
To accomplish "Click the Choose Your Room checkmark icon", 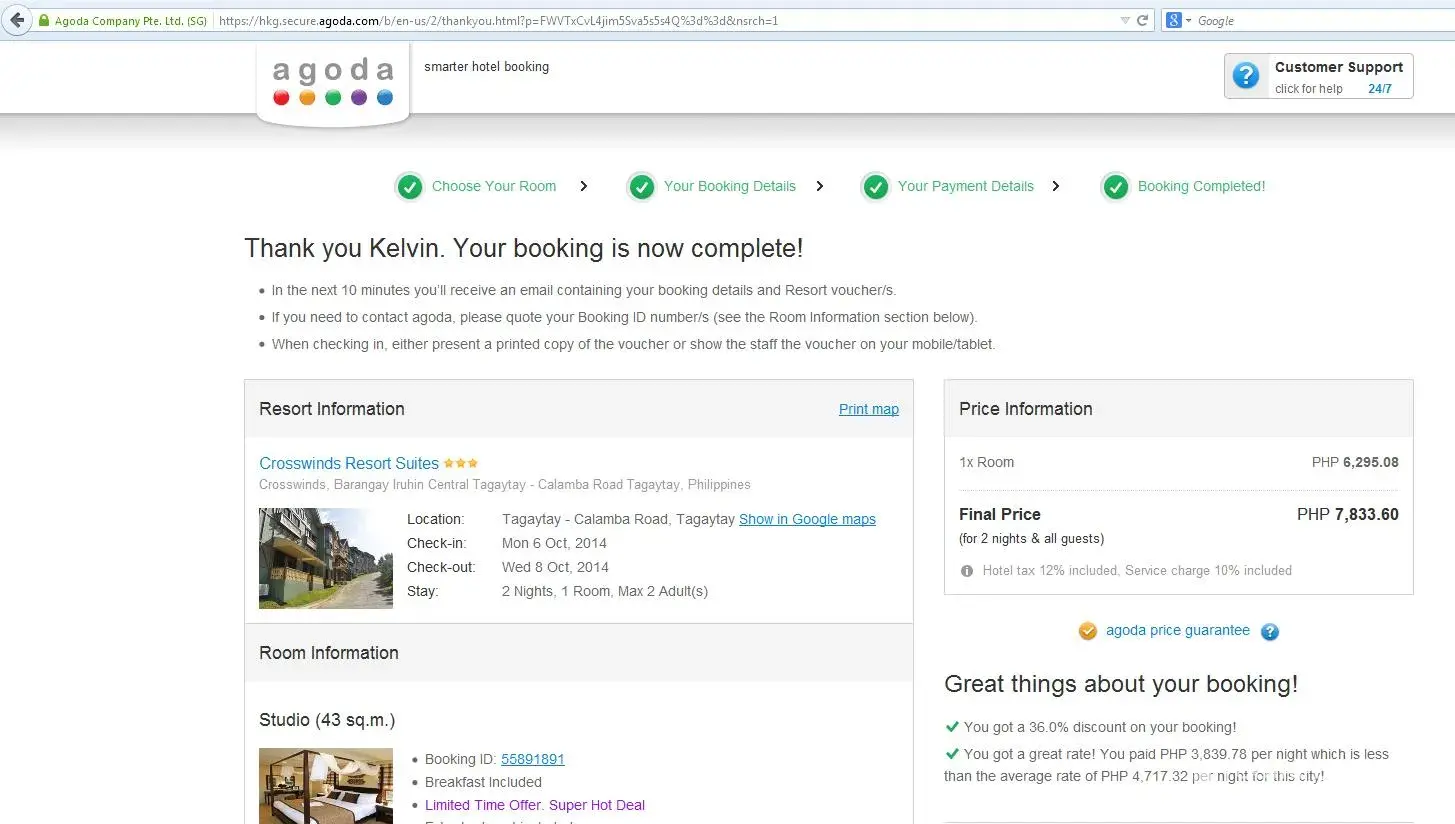I will tap(409, 187).
